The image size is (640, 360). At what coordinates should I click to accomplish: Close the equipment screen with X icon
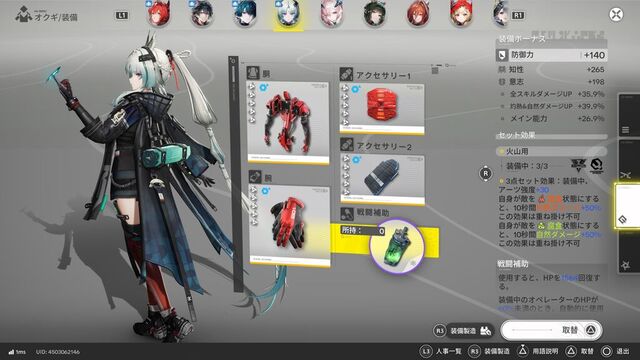[x=616, y=15]
